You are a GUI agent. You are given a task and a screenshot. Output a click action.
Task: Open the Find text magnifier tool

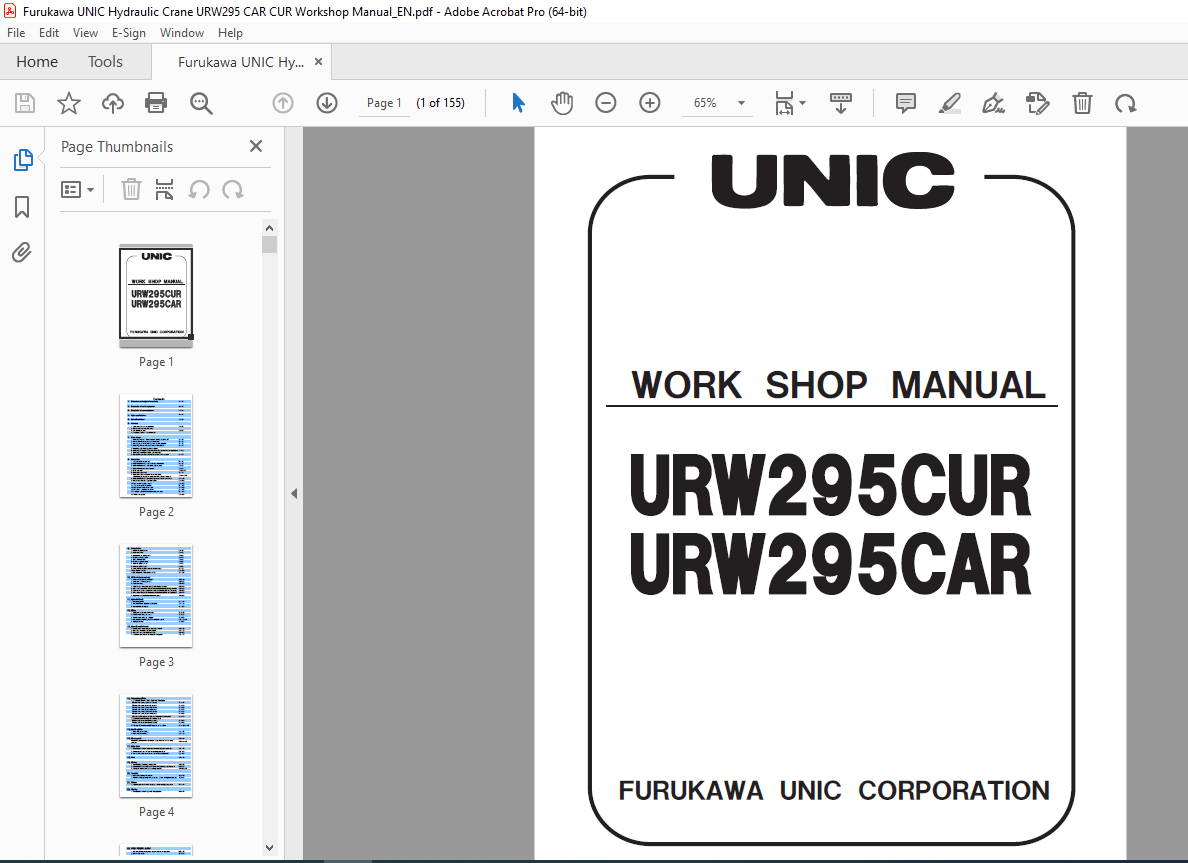coord(201,103)
